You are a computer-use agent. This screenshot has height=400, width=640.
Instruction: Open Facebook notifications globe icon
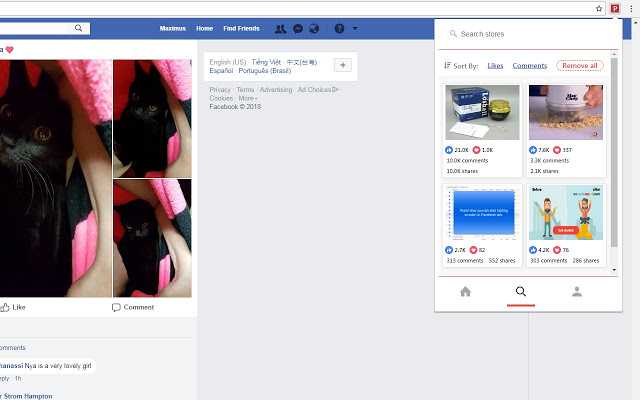(314, 29)
